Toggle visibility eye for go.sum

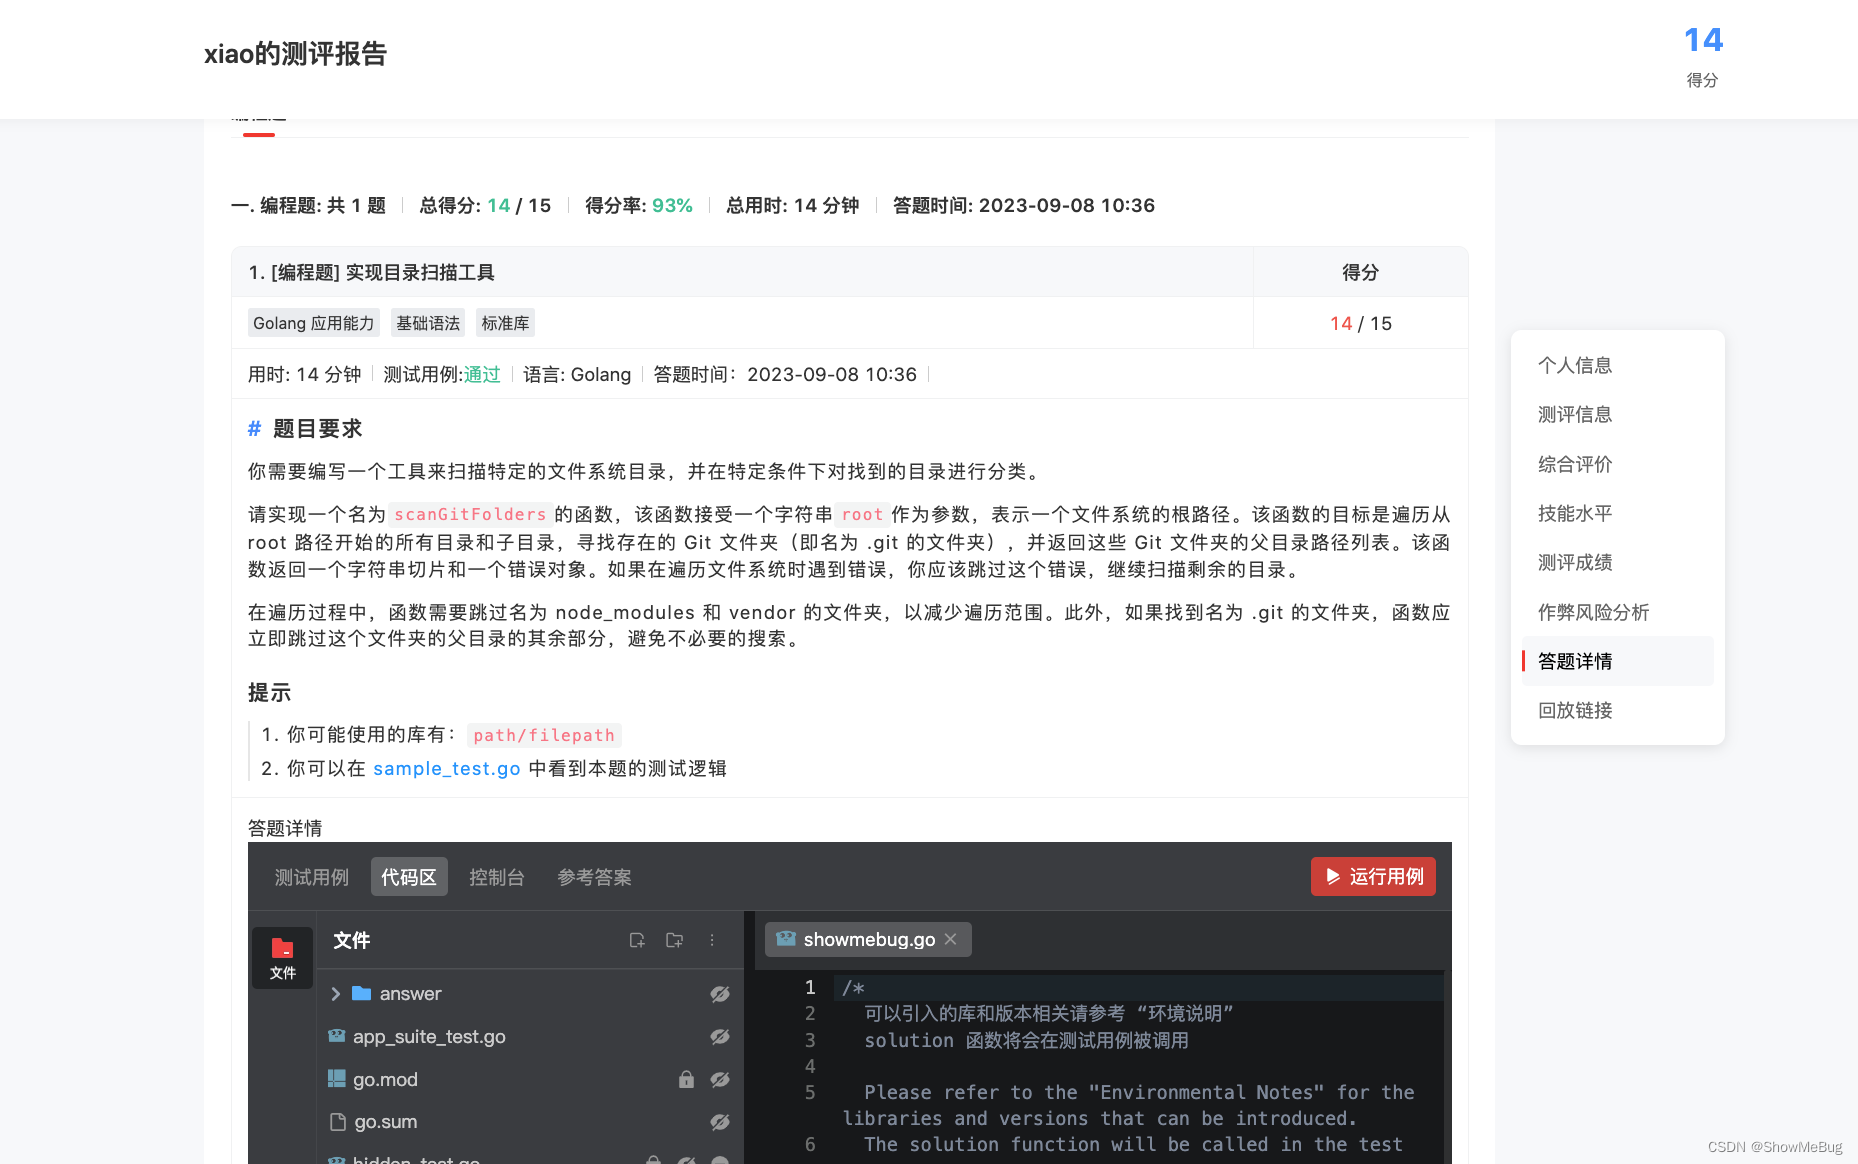pyautogui.click(x=720, y=1122)
